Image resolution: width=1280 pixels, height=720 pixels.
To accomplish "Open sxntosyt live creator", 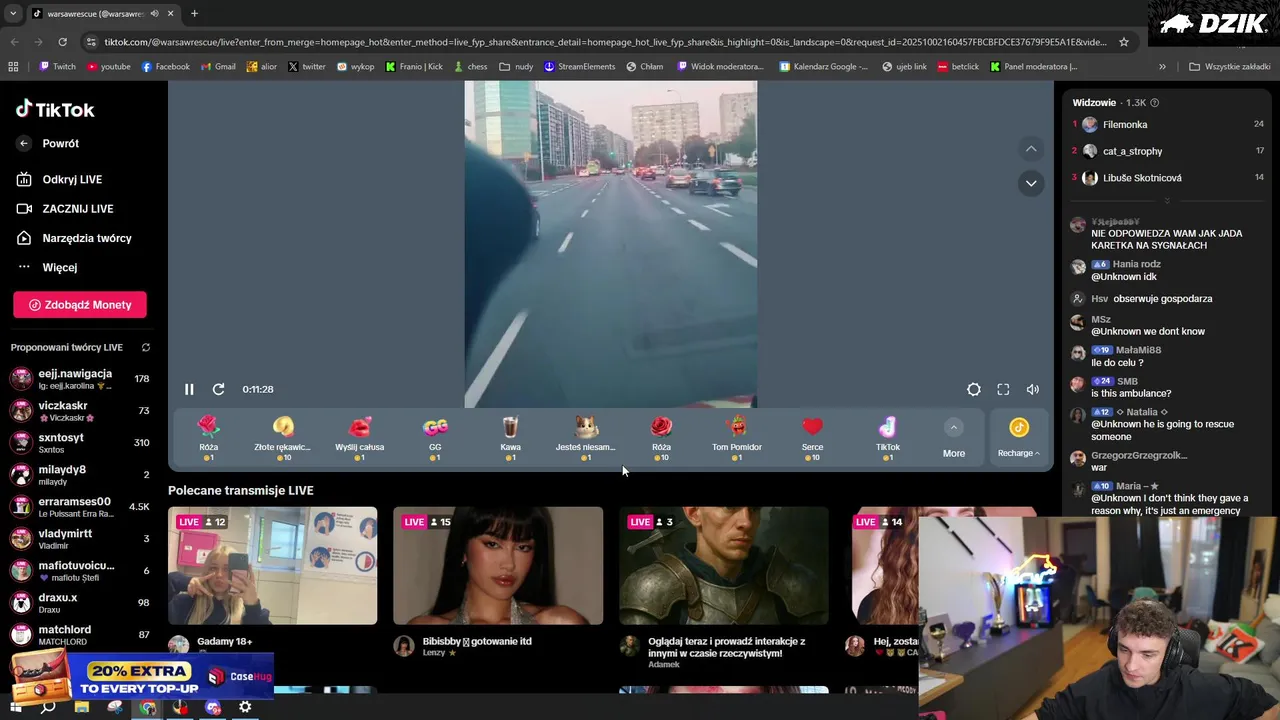I will click(80, 443).
